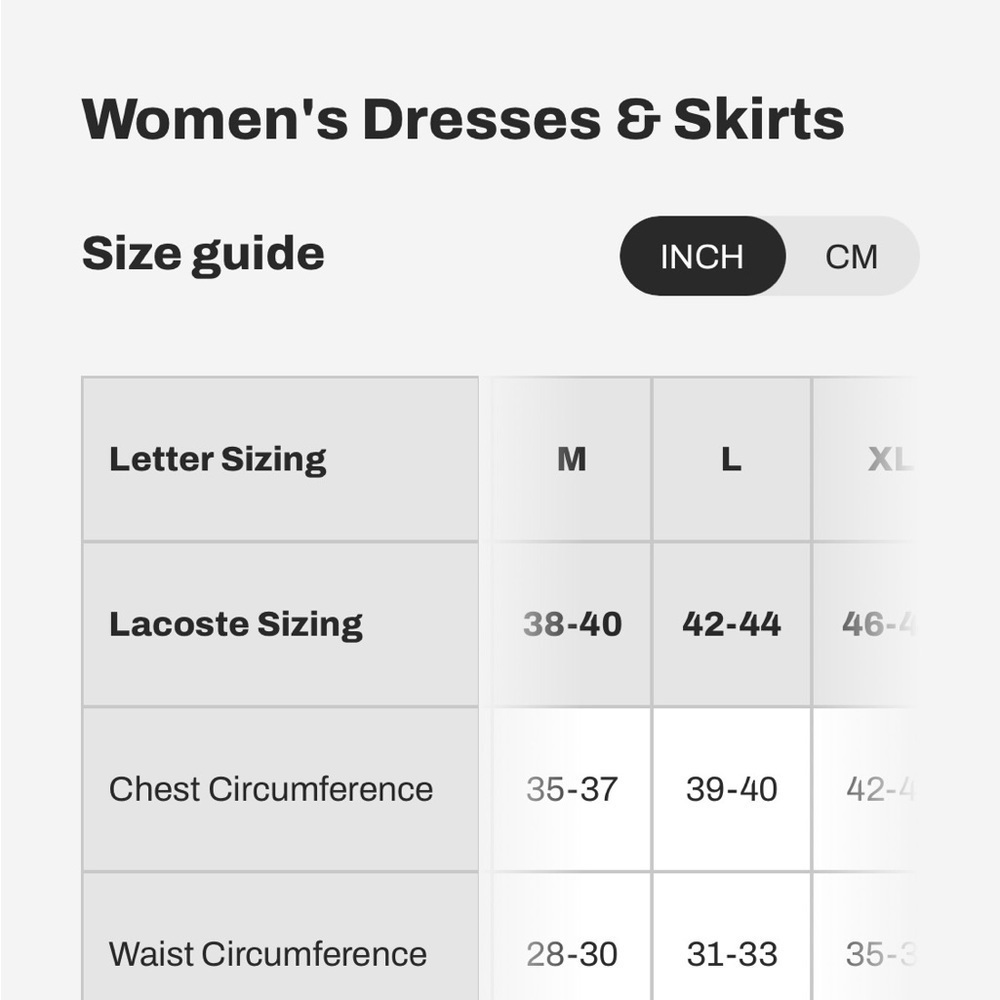Select the INCH unit option
The height and width of the screenshot is (1000, 1000).
pos(702,256)
